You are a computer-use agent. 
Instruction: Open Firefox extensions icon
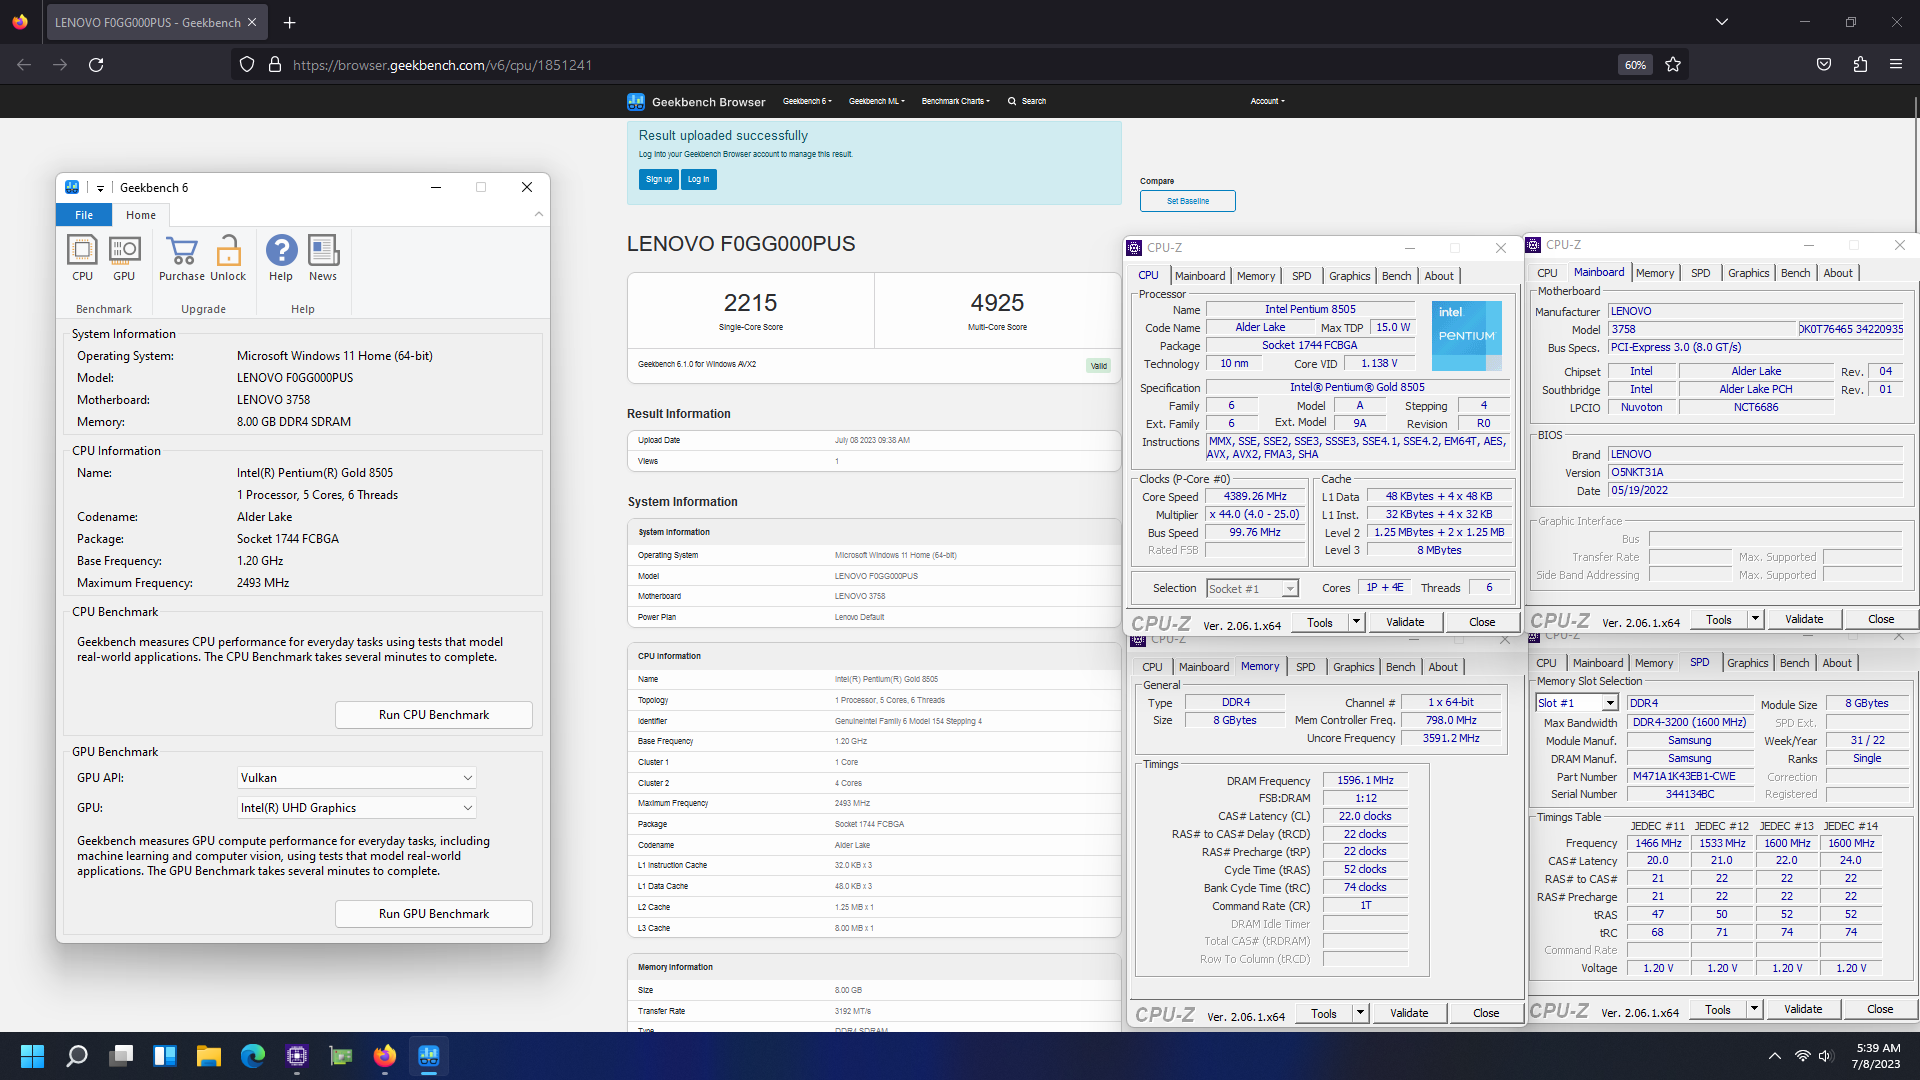(x=1860, y=65)
